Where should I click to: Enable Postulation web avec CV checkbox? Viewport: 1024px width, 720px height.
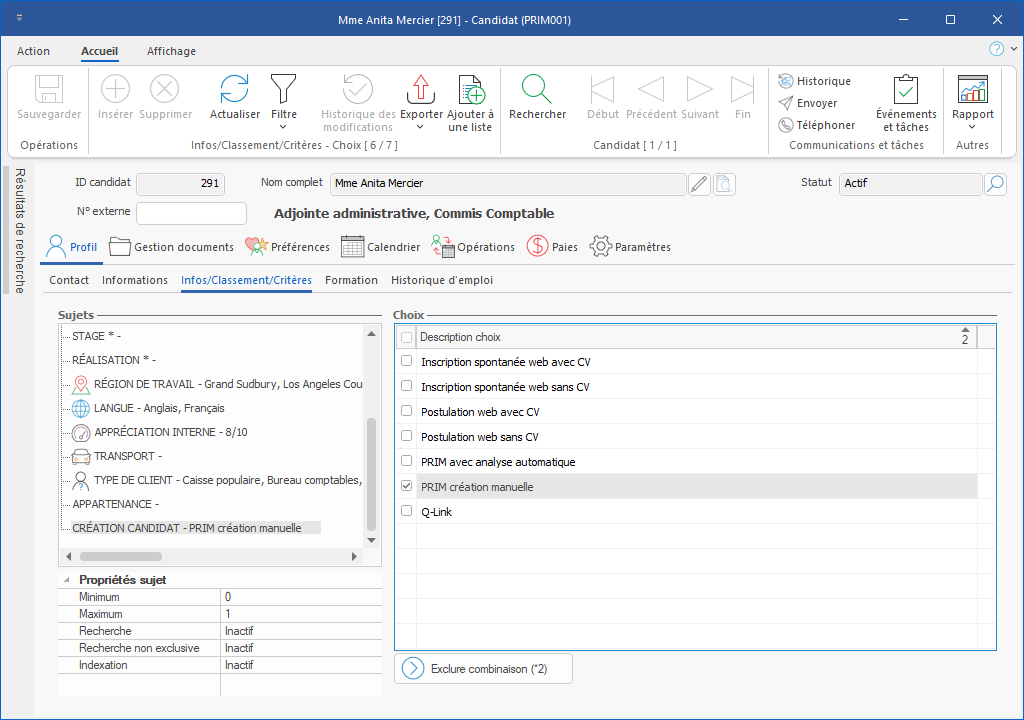click(x=406, y=411)
